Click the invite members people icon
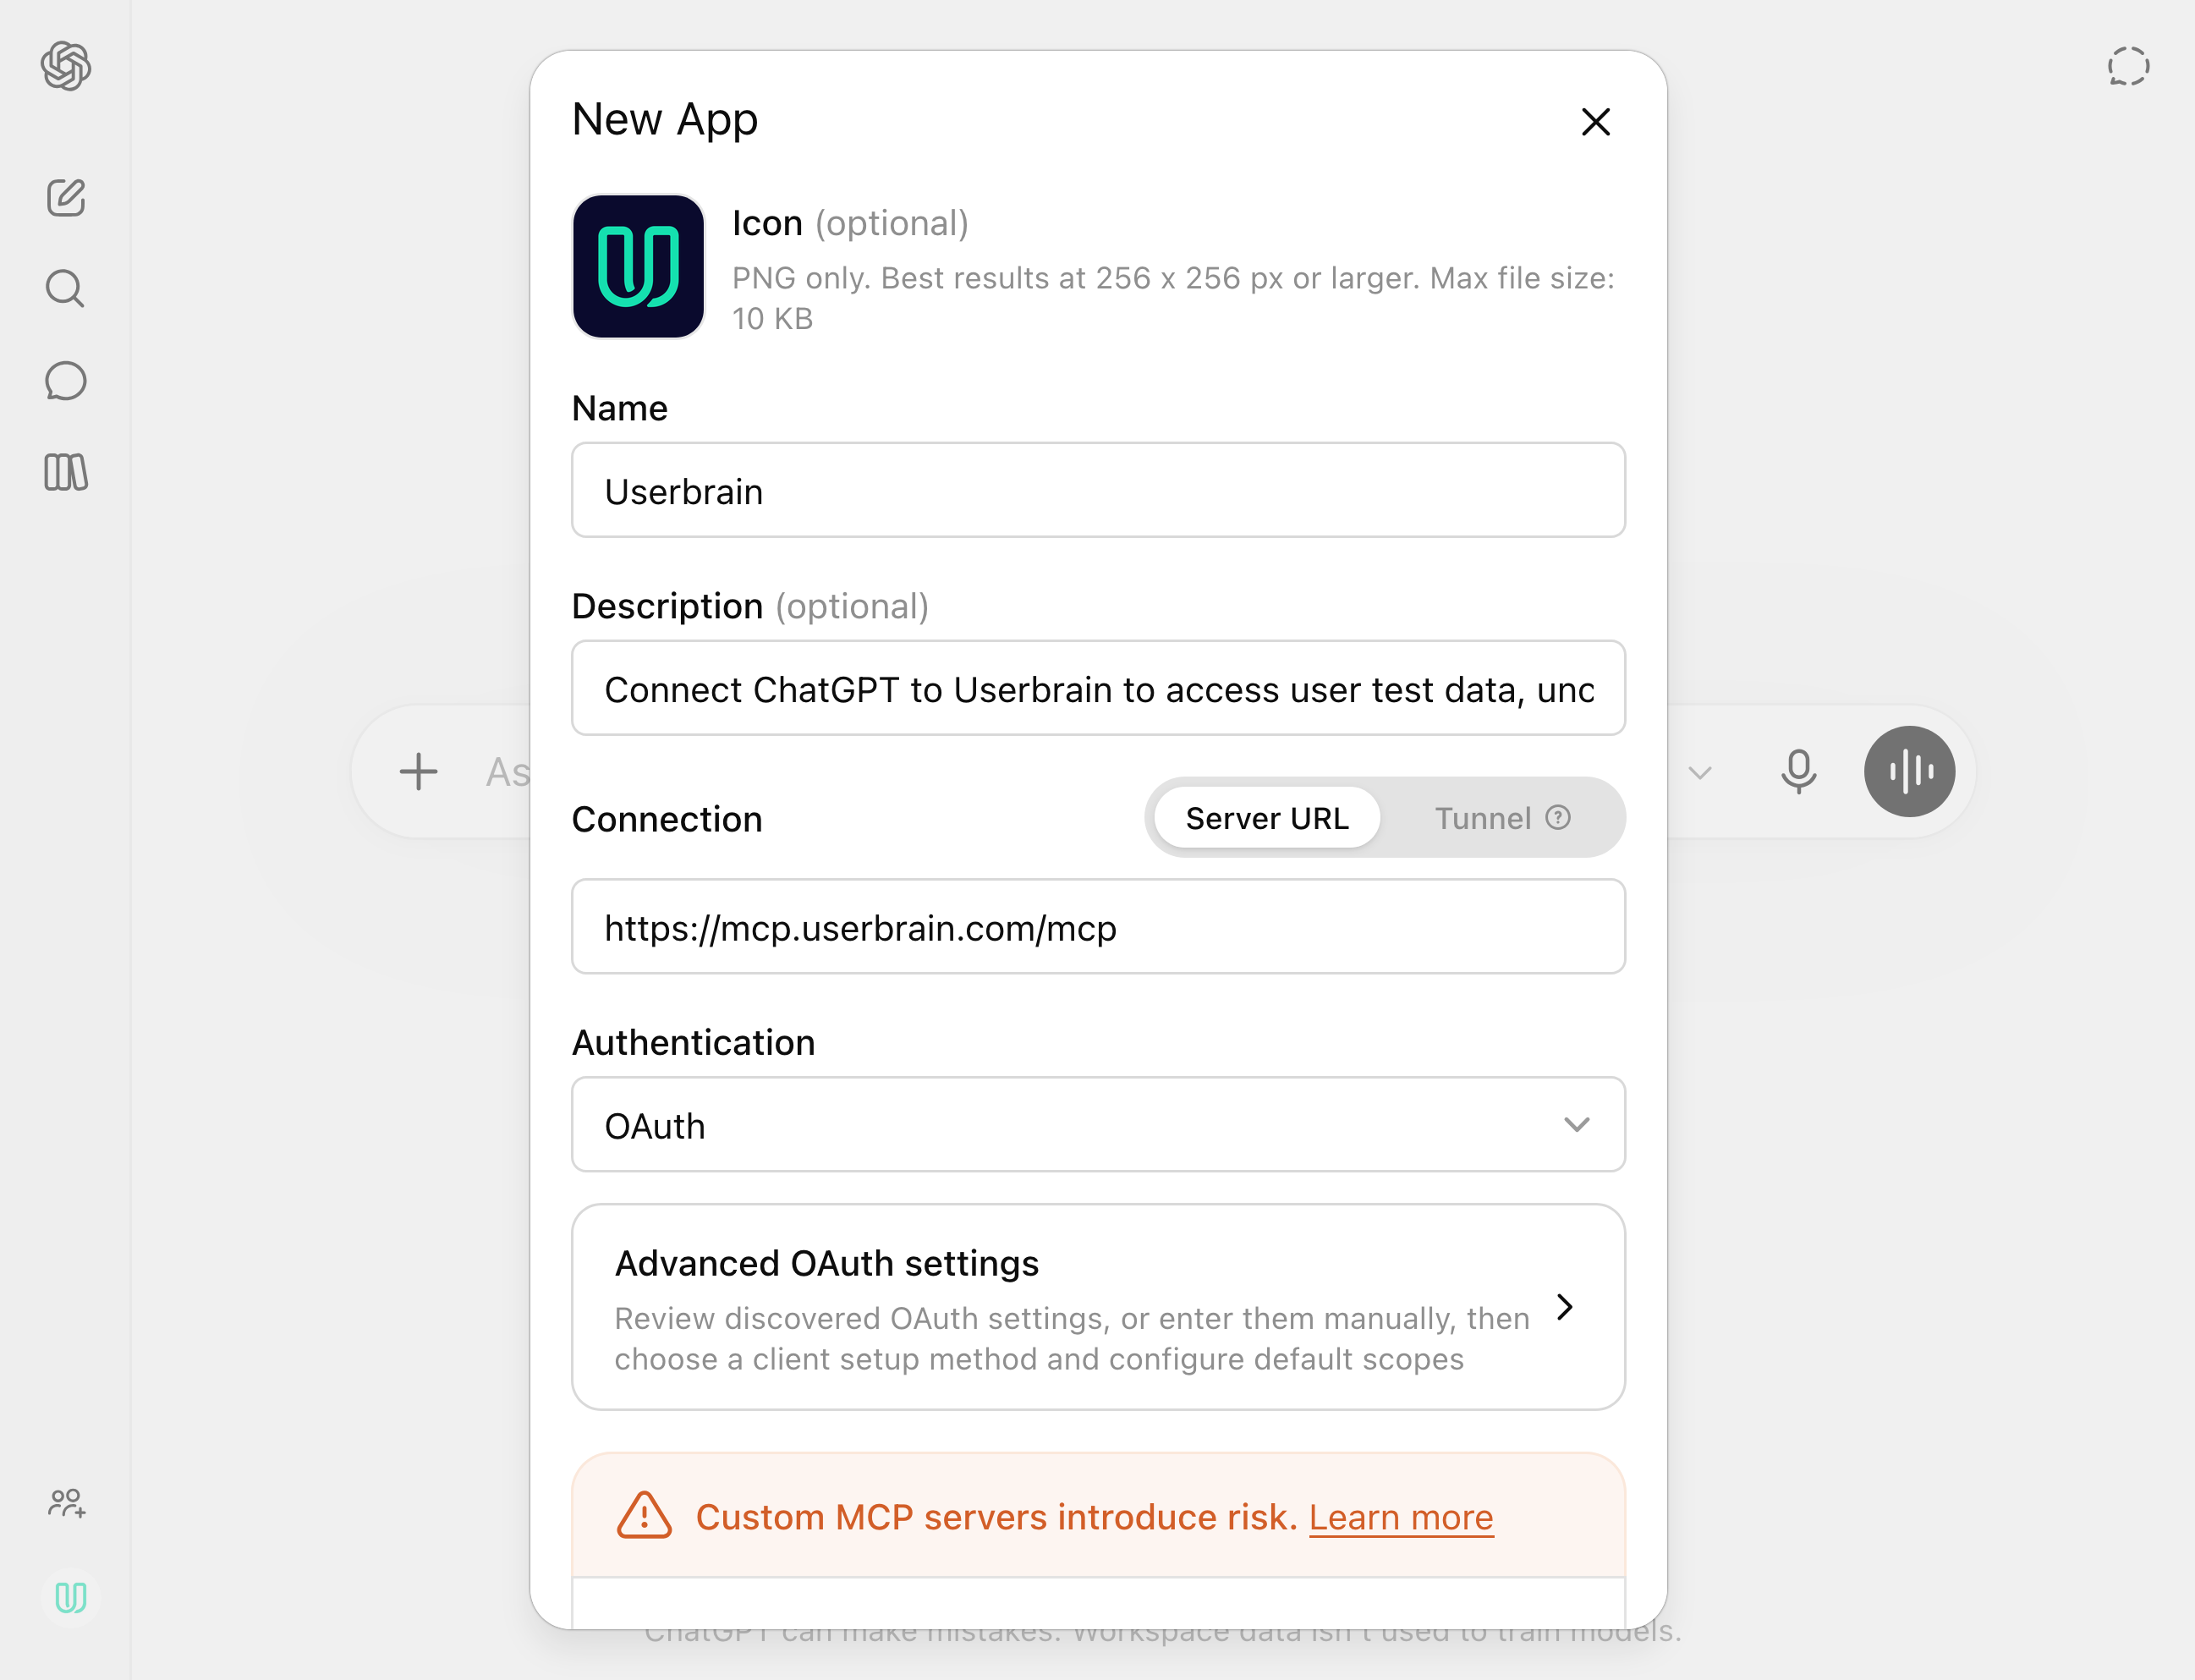 (x=67, y=1503)
